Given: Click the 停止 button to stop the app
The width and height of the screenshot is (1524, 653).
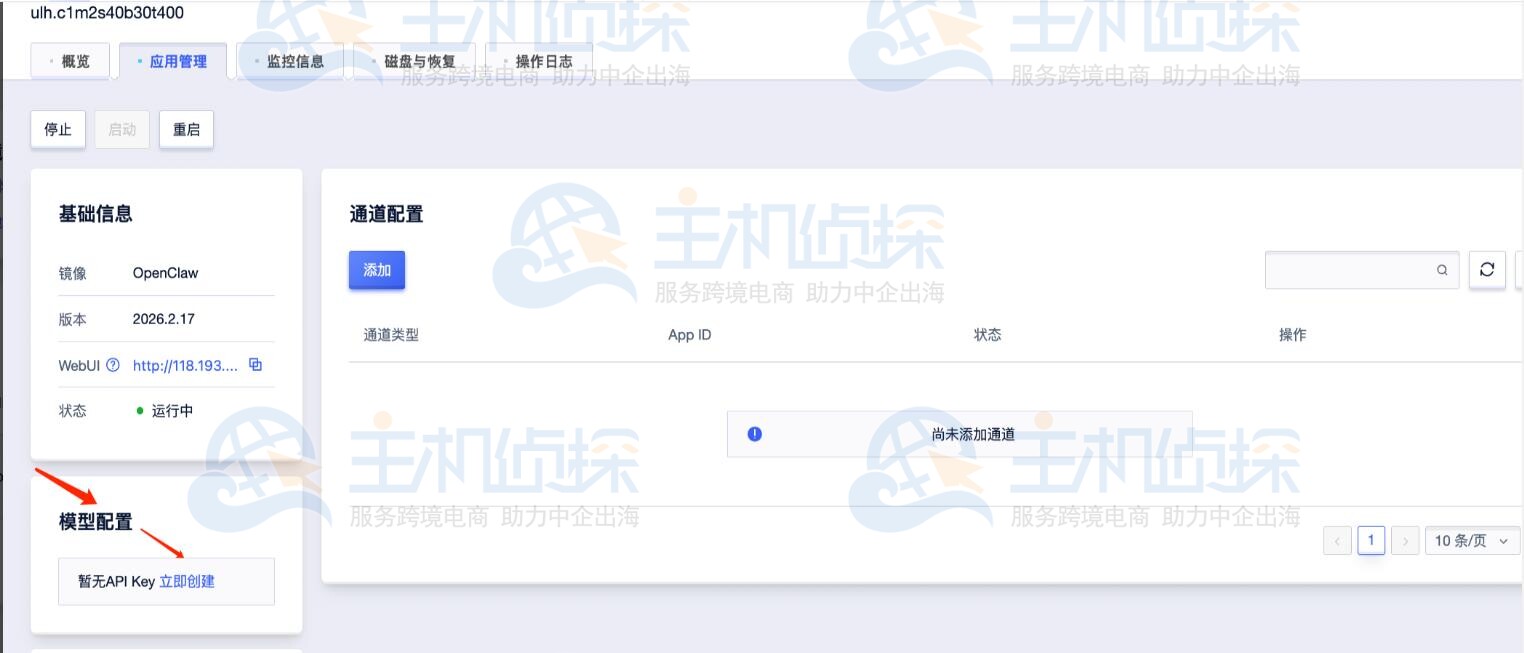Looking at the screenshot, I should click(x=57, y=128).
